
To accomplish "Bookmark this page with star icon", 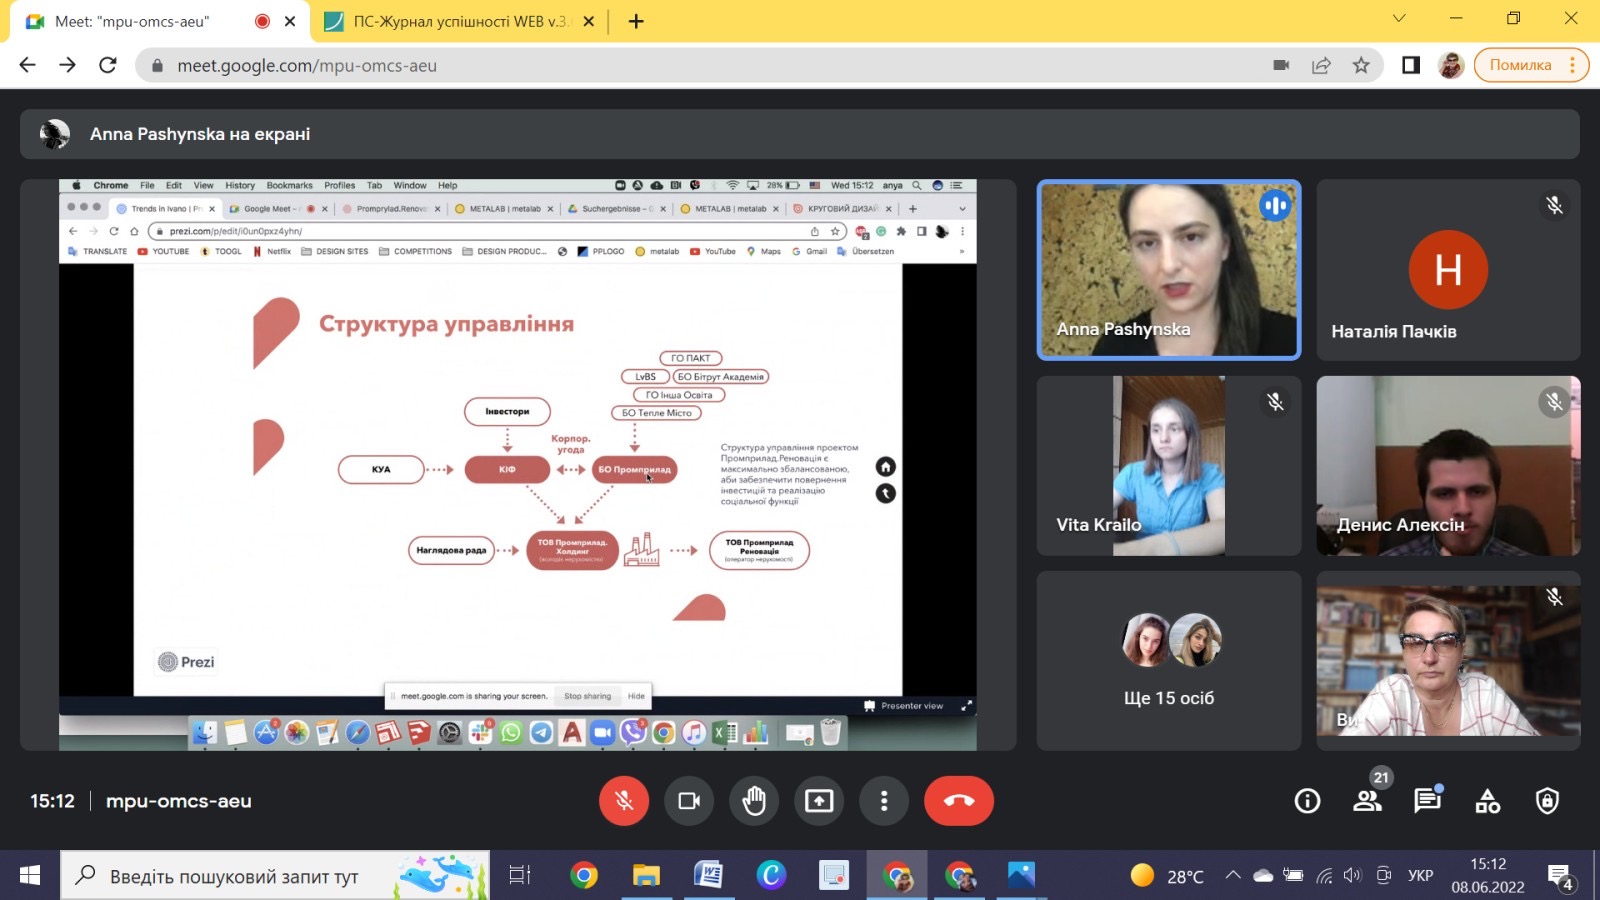I will tap(1361, 65).
